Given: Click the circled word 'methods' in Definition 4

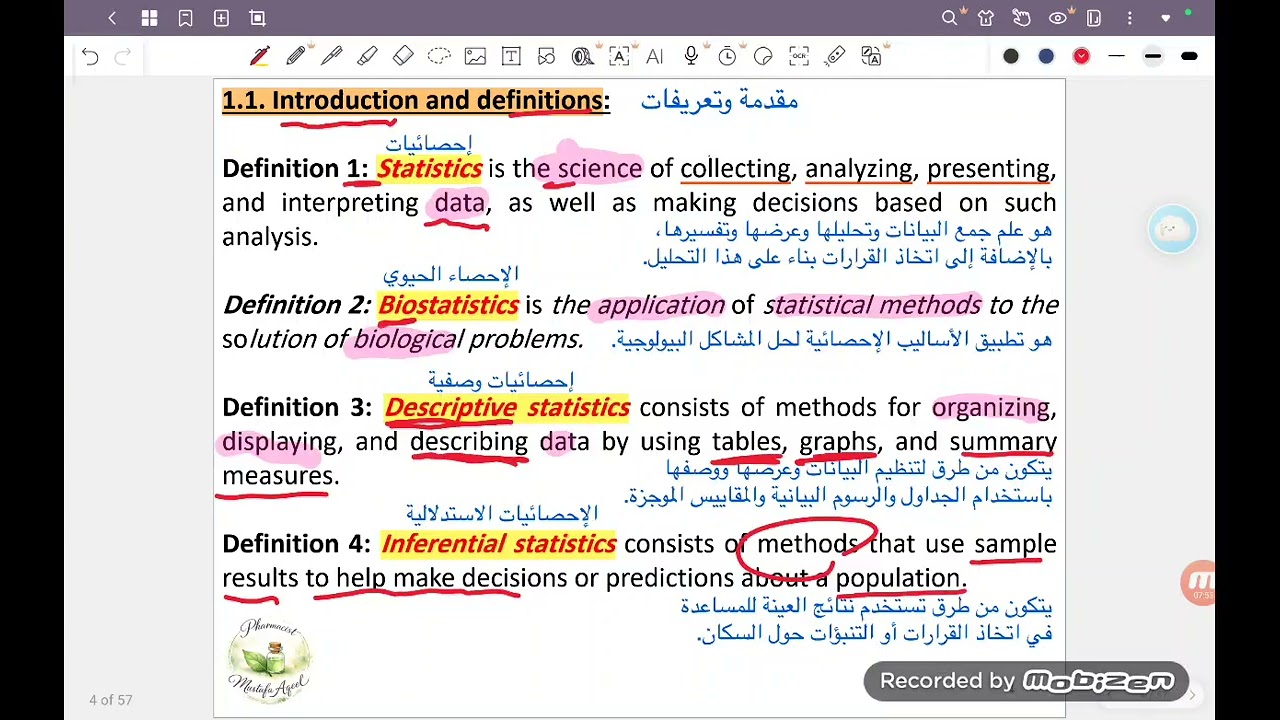Looking at the screenshot, I should click(x=807, y=543).
